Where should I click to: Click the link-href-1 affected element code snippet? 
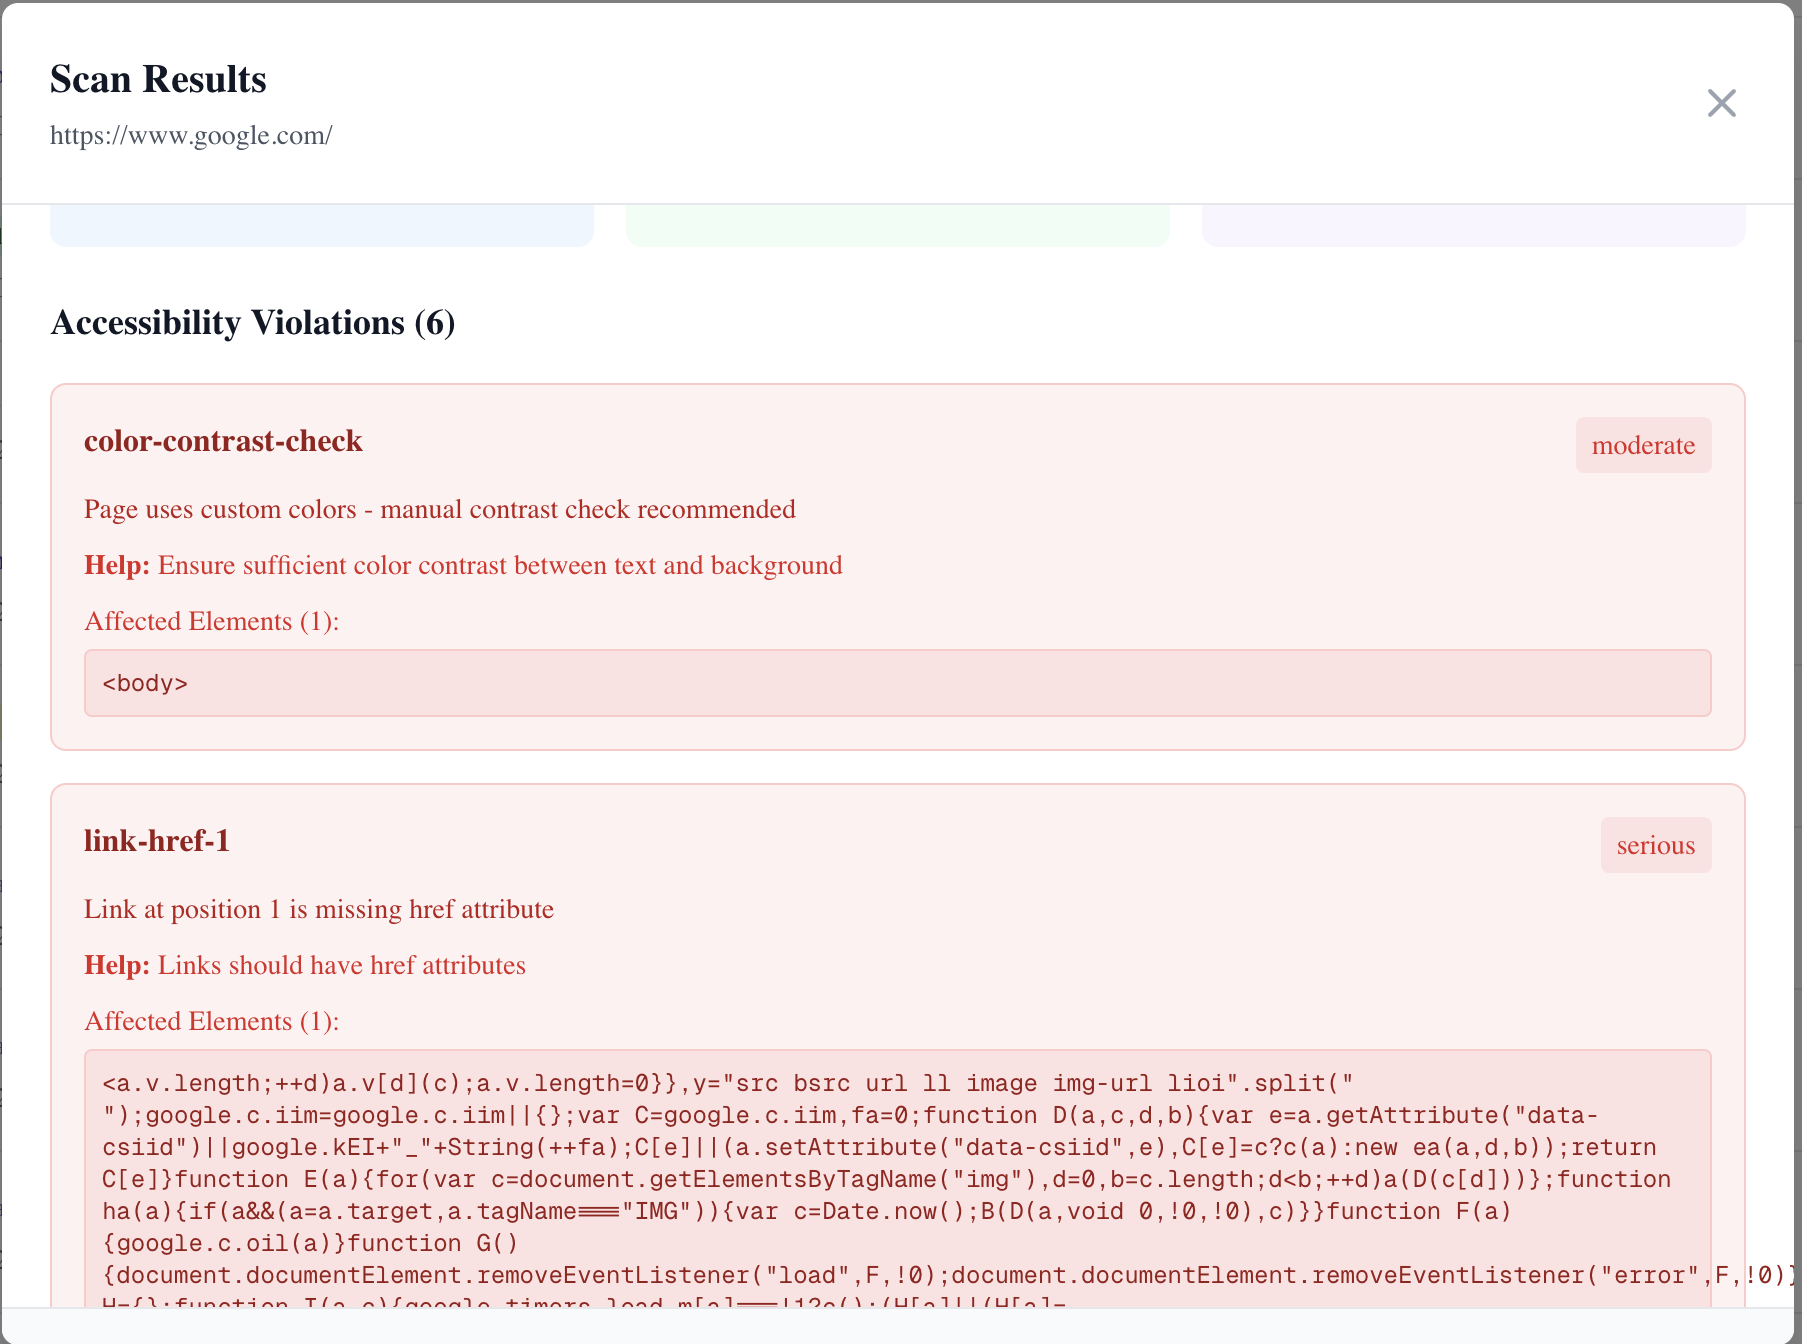897,1179
